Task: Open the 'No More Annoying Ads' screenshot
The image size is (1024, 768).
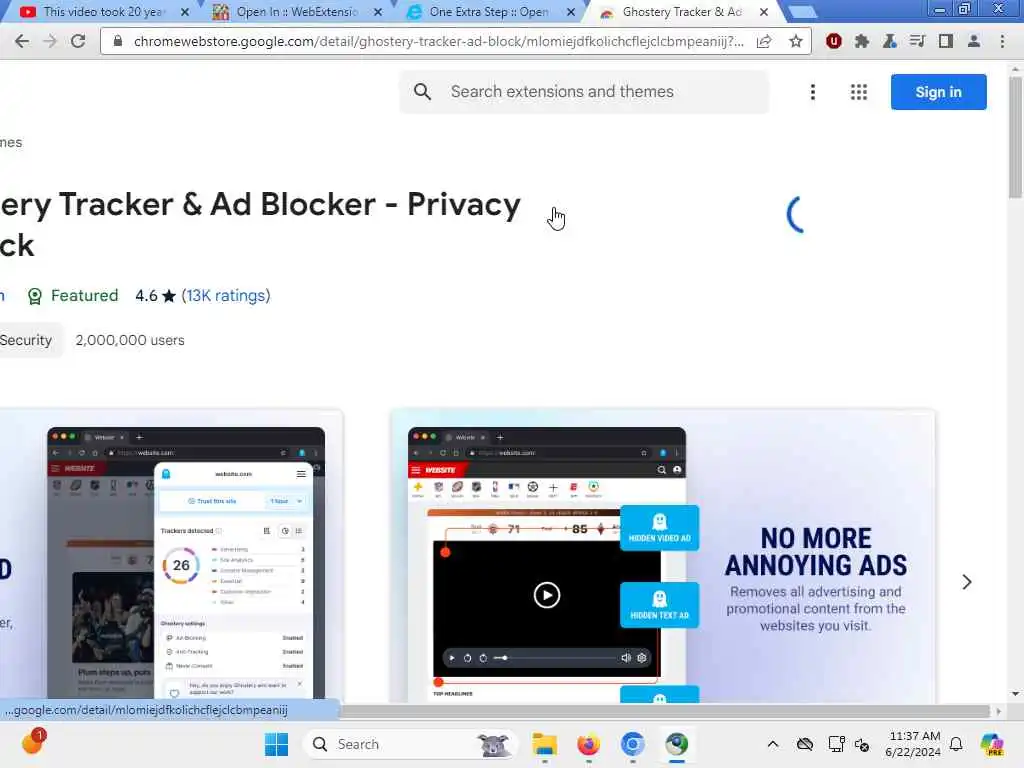Action: click(x=662, y=556)
